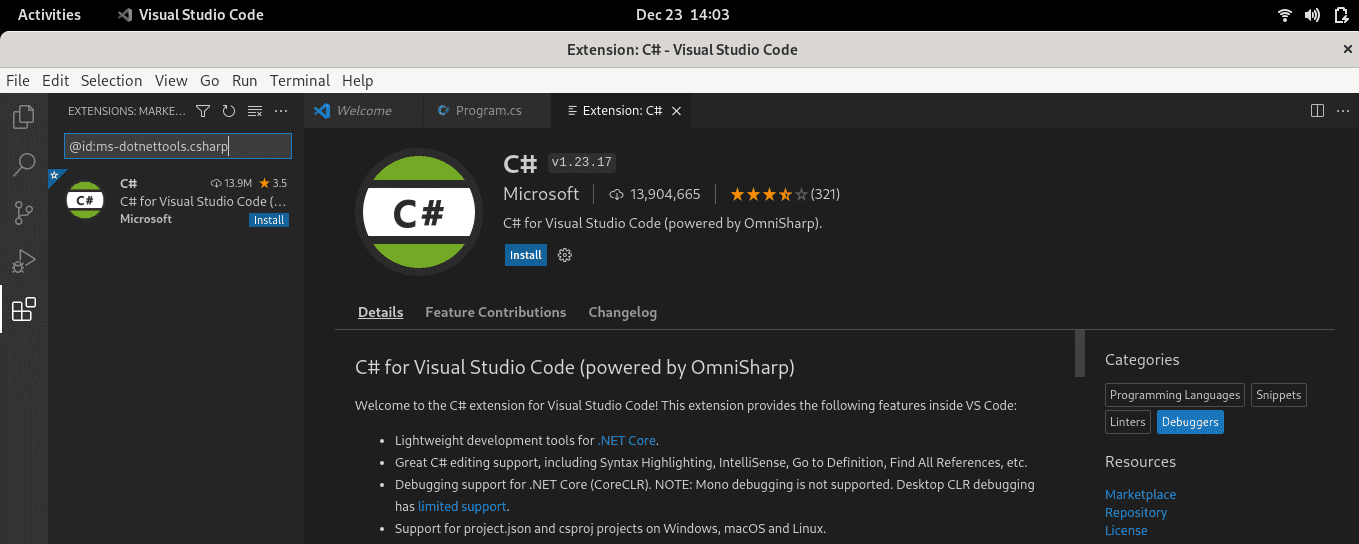The height and width of the screenshot is (544, 1359).
Task: Open the File menu
Action: click(x=18, y=81)
